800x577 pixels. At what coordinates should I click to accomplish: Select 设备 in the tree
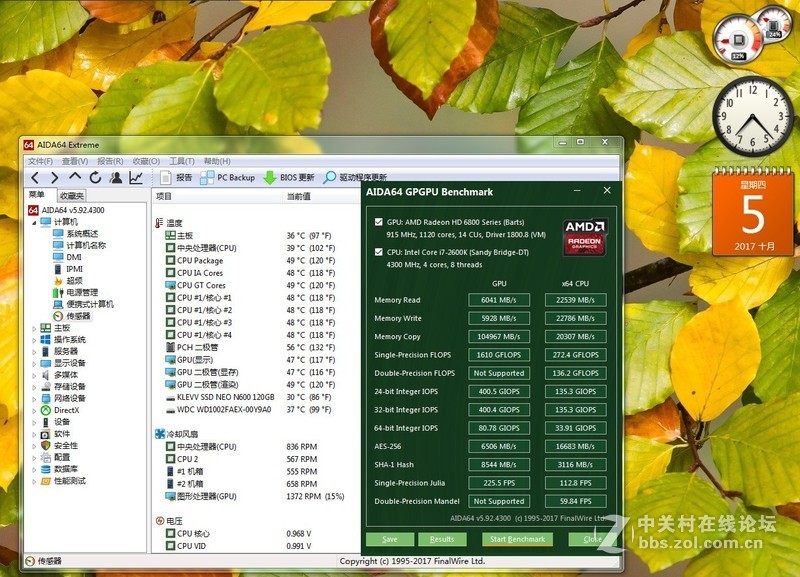[55, 422]
